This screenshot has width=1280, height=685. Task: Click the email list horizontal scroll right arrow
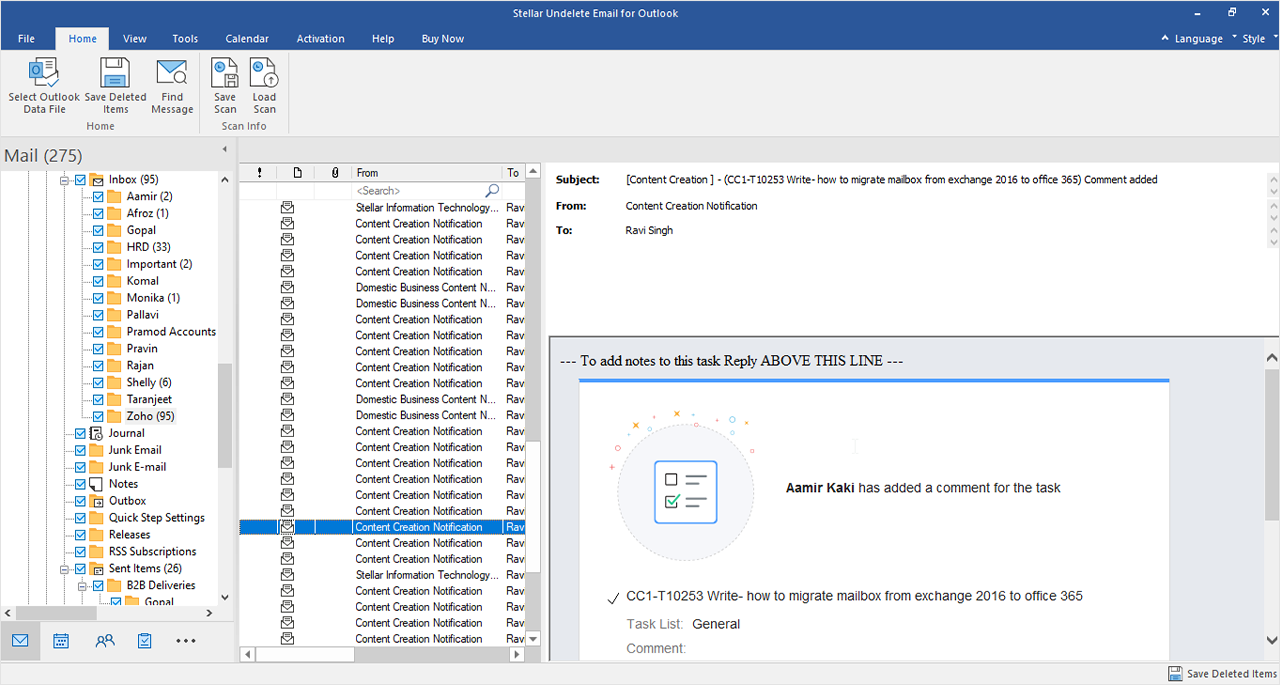pyautogui.click(x=517, y=654)
